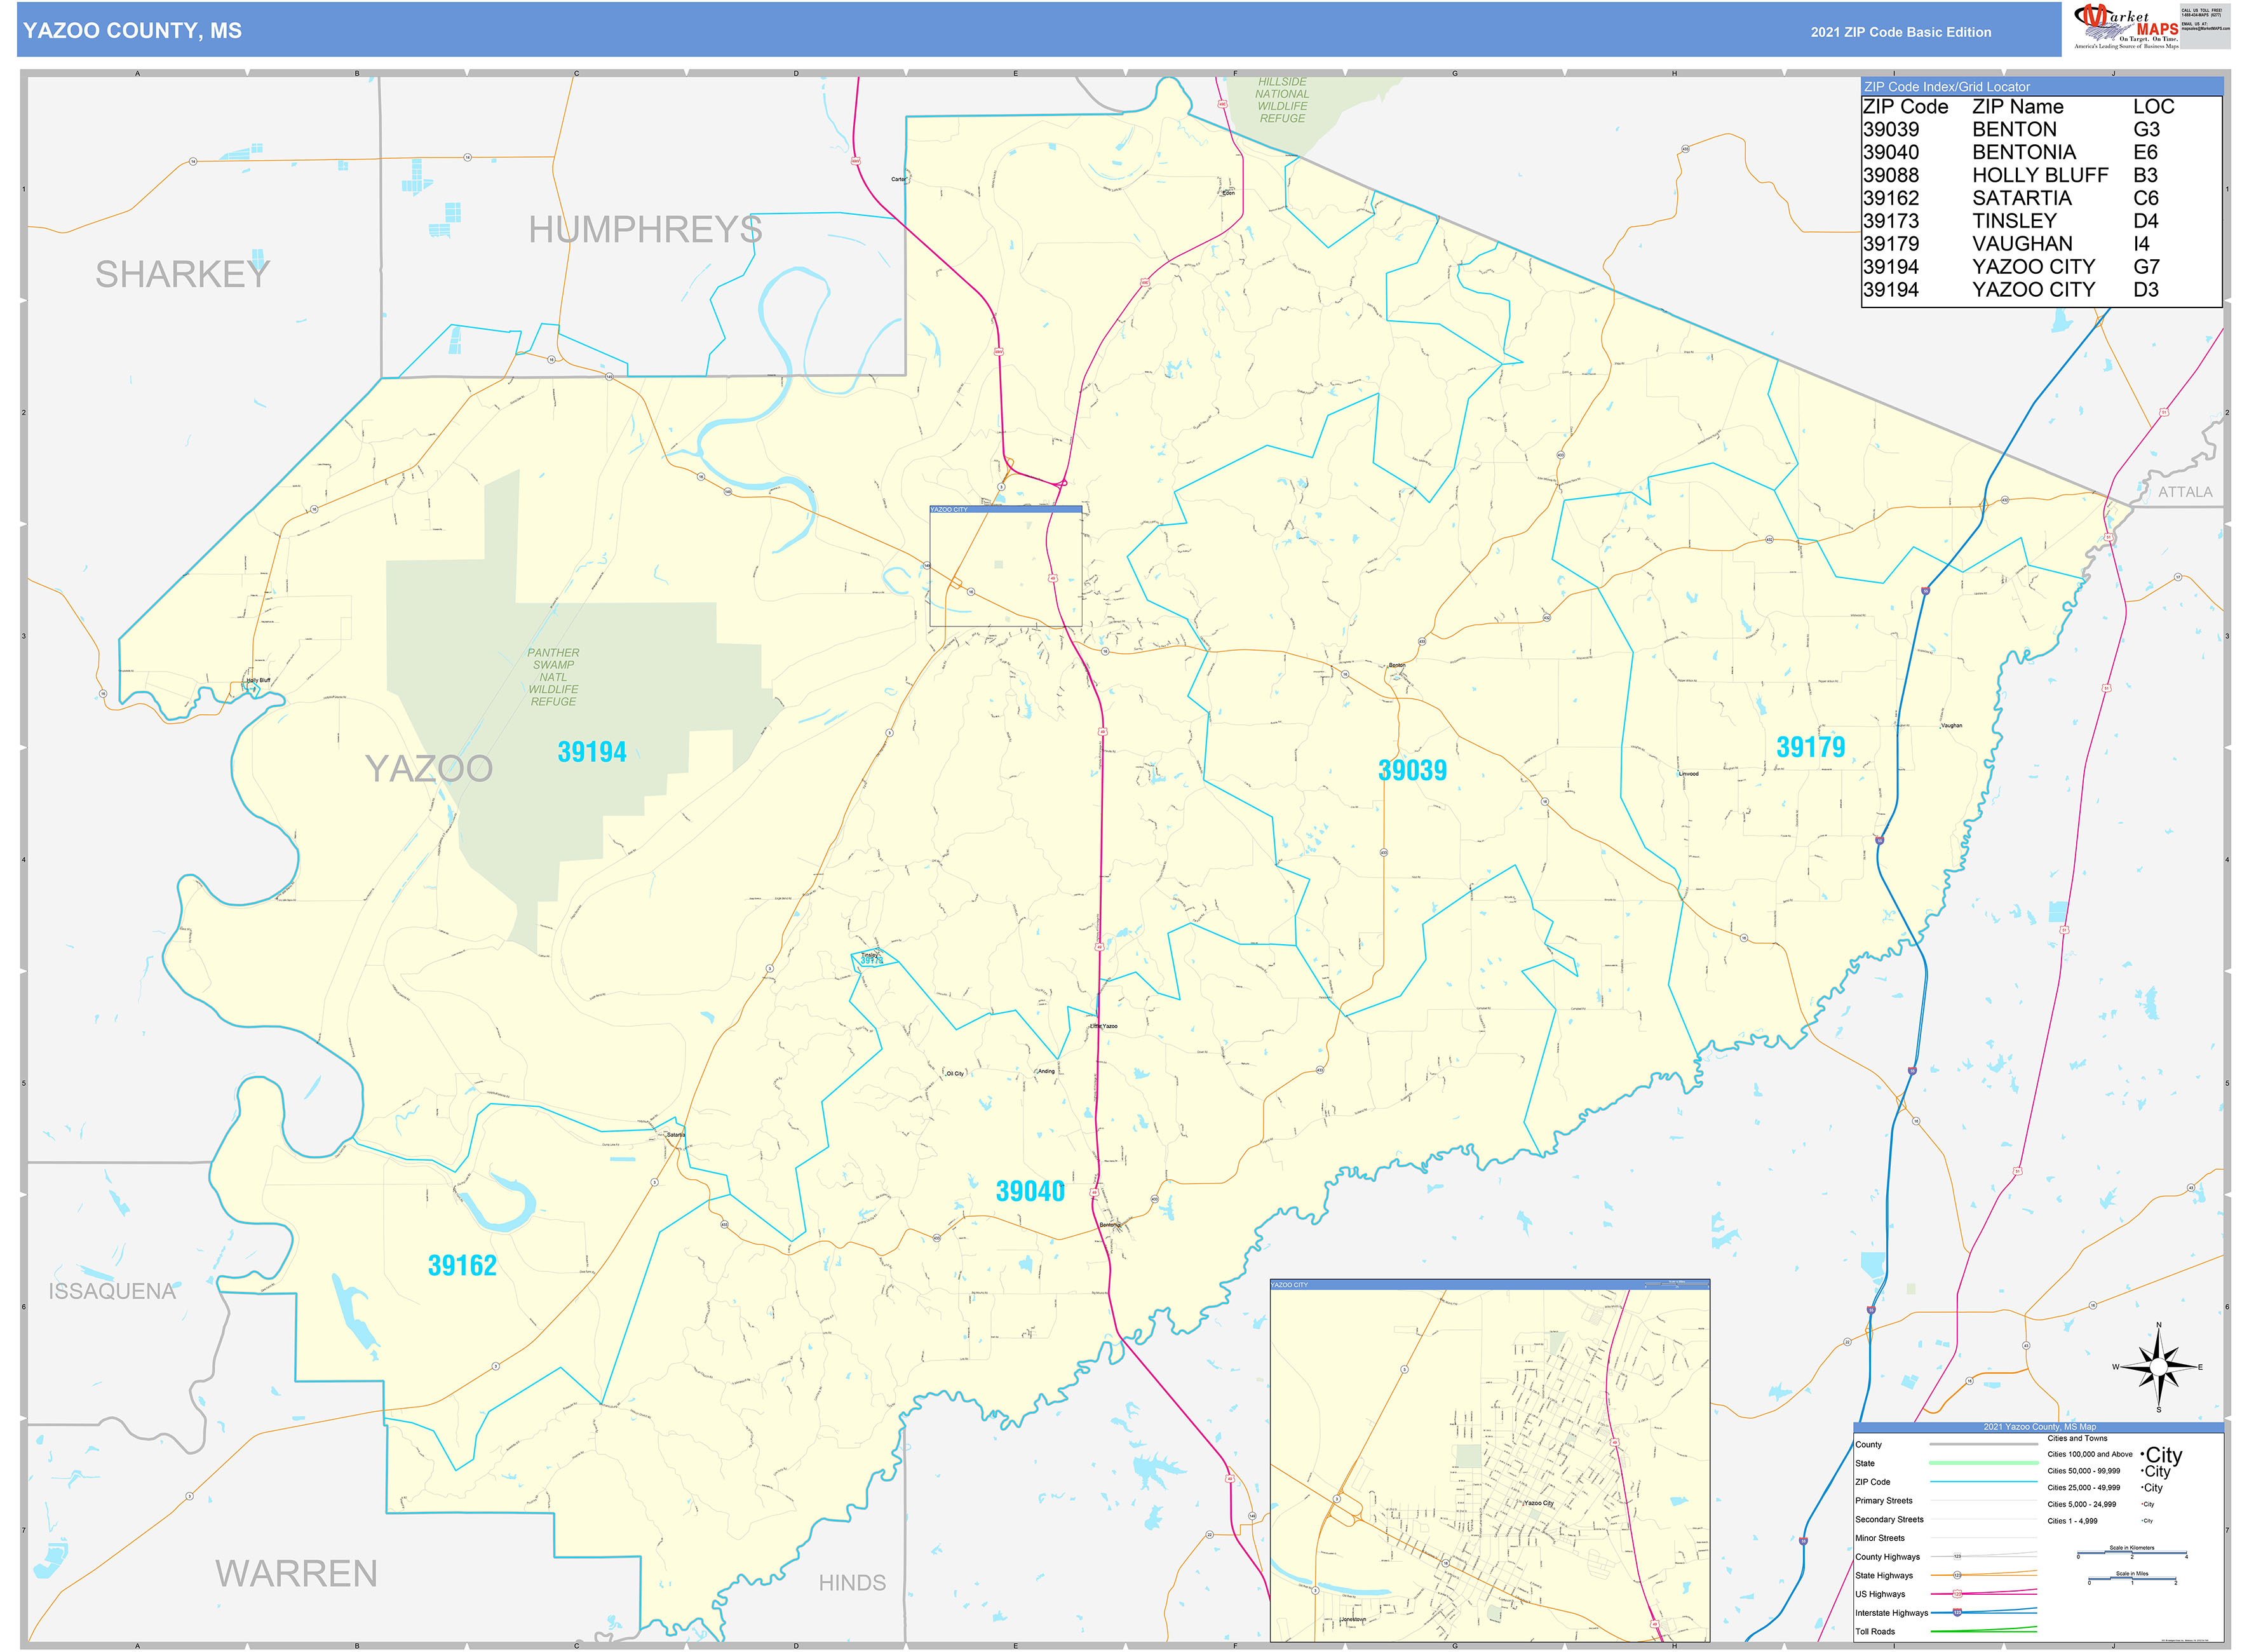The width and height of the screenshot is (2242, 1652).
Task: Click the Scale in Miles bar
Action: coord(2131,1581)
